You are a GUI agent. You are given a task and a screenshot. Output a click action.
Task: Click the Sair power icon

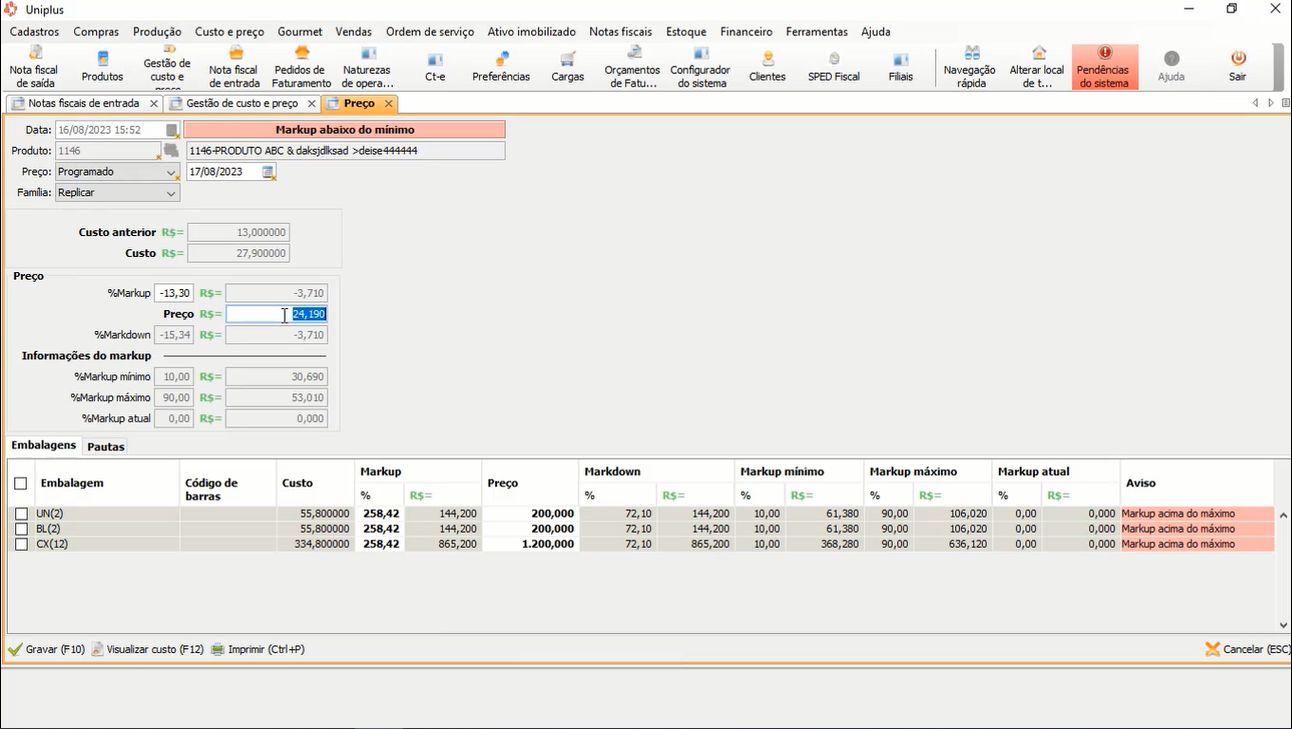1238,59
